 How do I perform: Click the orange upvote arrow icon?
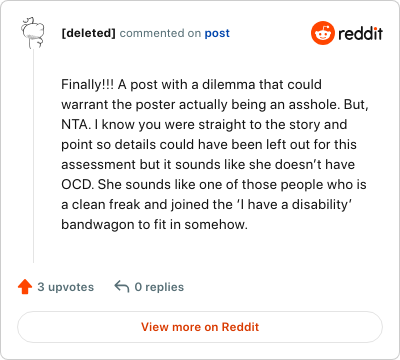25,287
